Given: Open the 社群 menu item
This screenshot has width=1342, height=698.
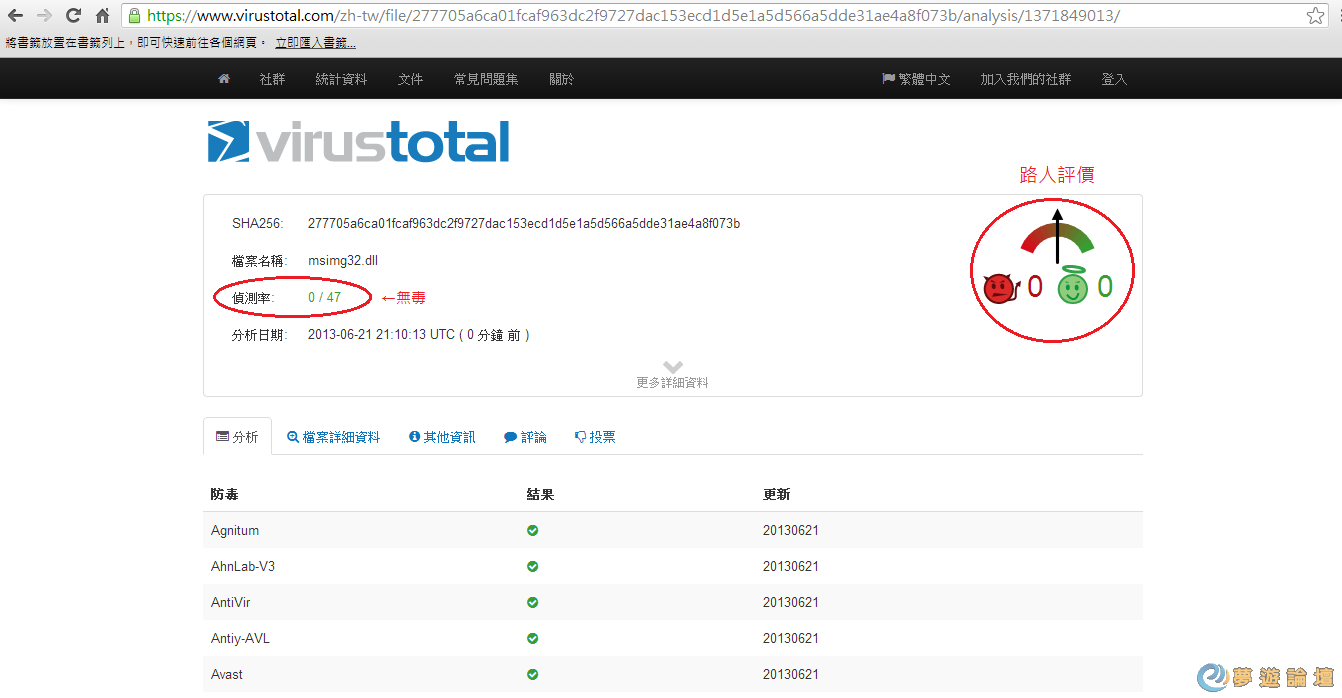Looking at the screenshot, I should 272,79.
